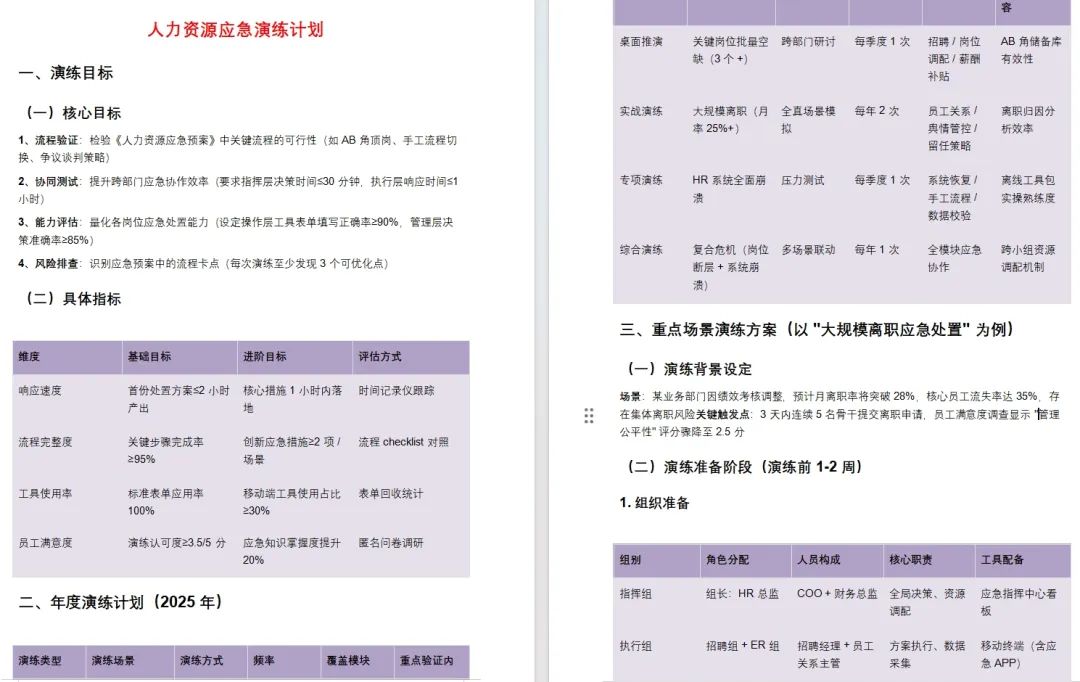Image resolution: width=1080 pixels, height=682 pixels.
Task: Click table header 角色分配
Action: (727, 560)
